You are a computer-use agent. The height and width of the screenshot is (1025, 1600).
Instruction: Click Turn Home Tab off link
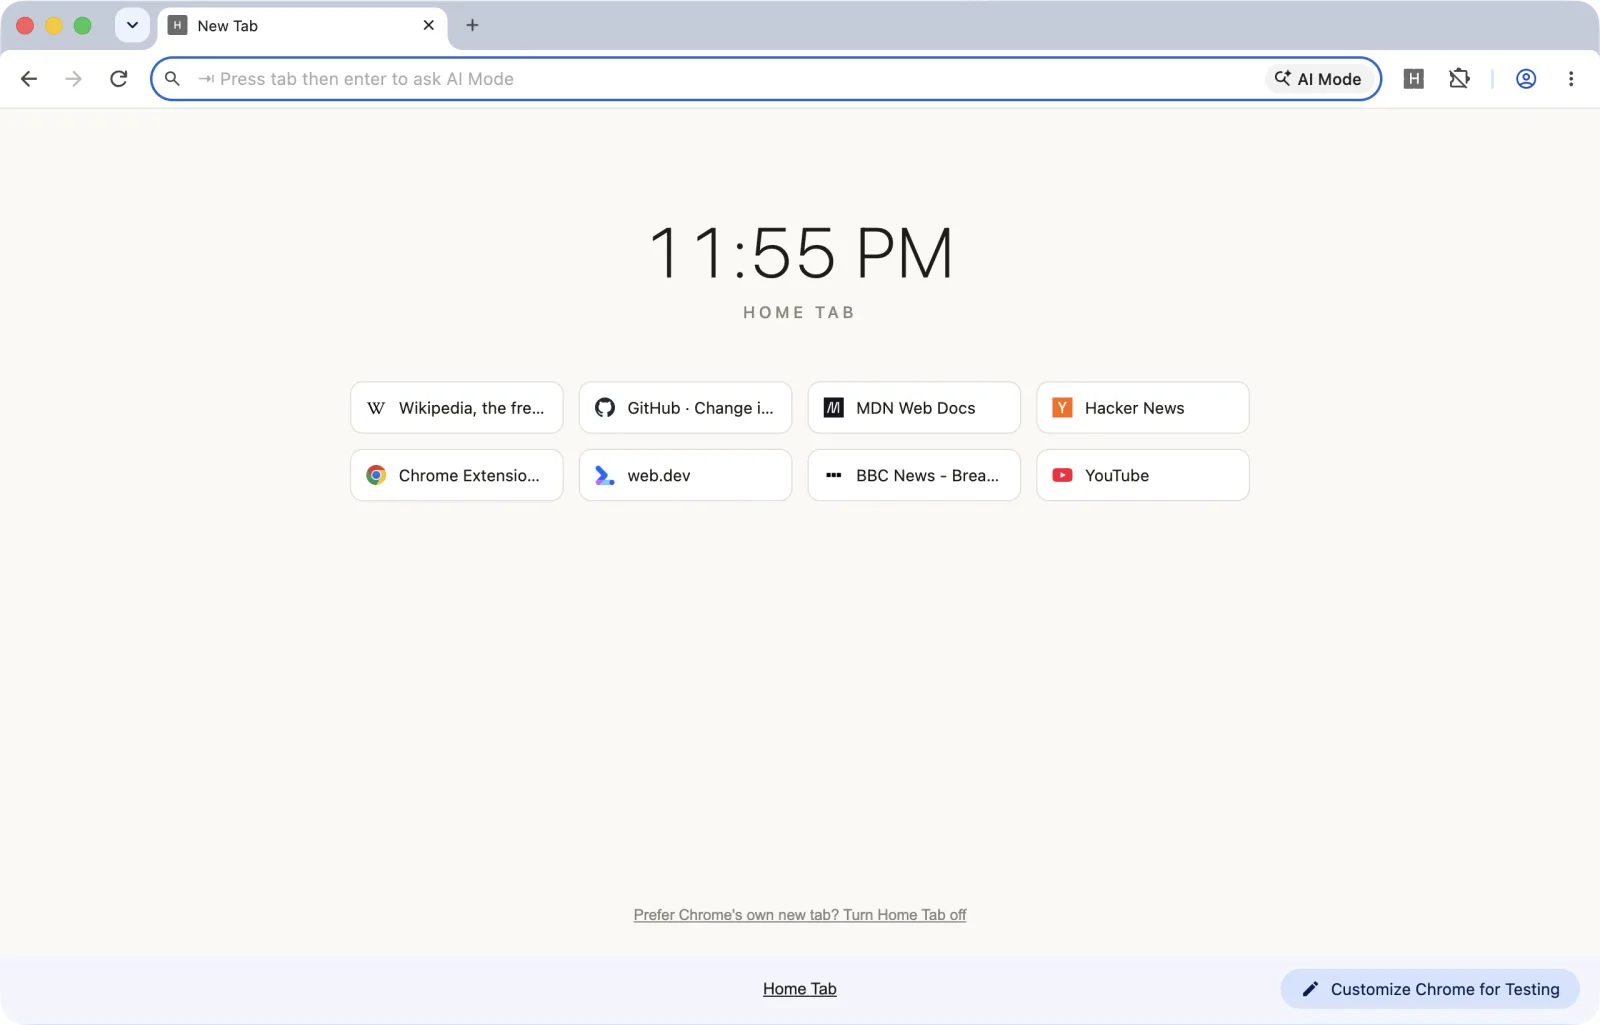[800, 915]
